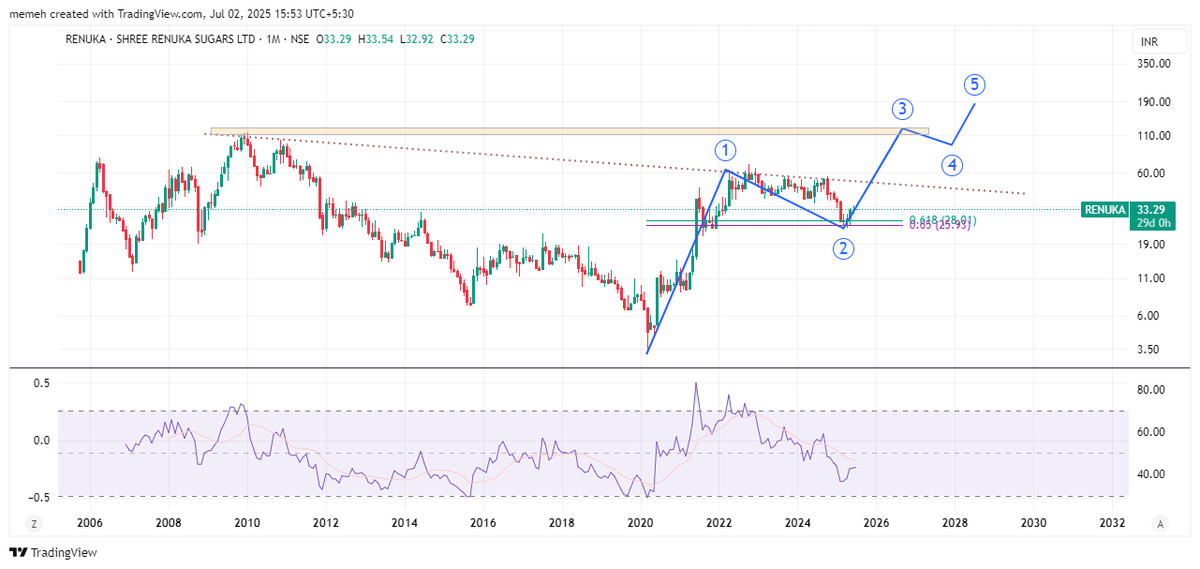The width and height of the screenshot is (1200, 569).
Task: Click the 3.50 price axis label
Action: point(1150,350)
